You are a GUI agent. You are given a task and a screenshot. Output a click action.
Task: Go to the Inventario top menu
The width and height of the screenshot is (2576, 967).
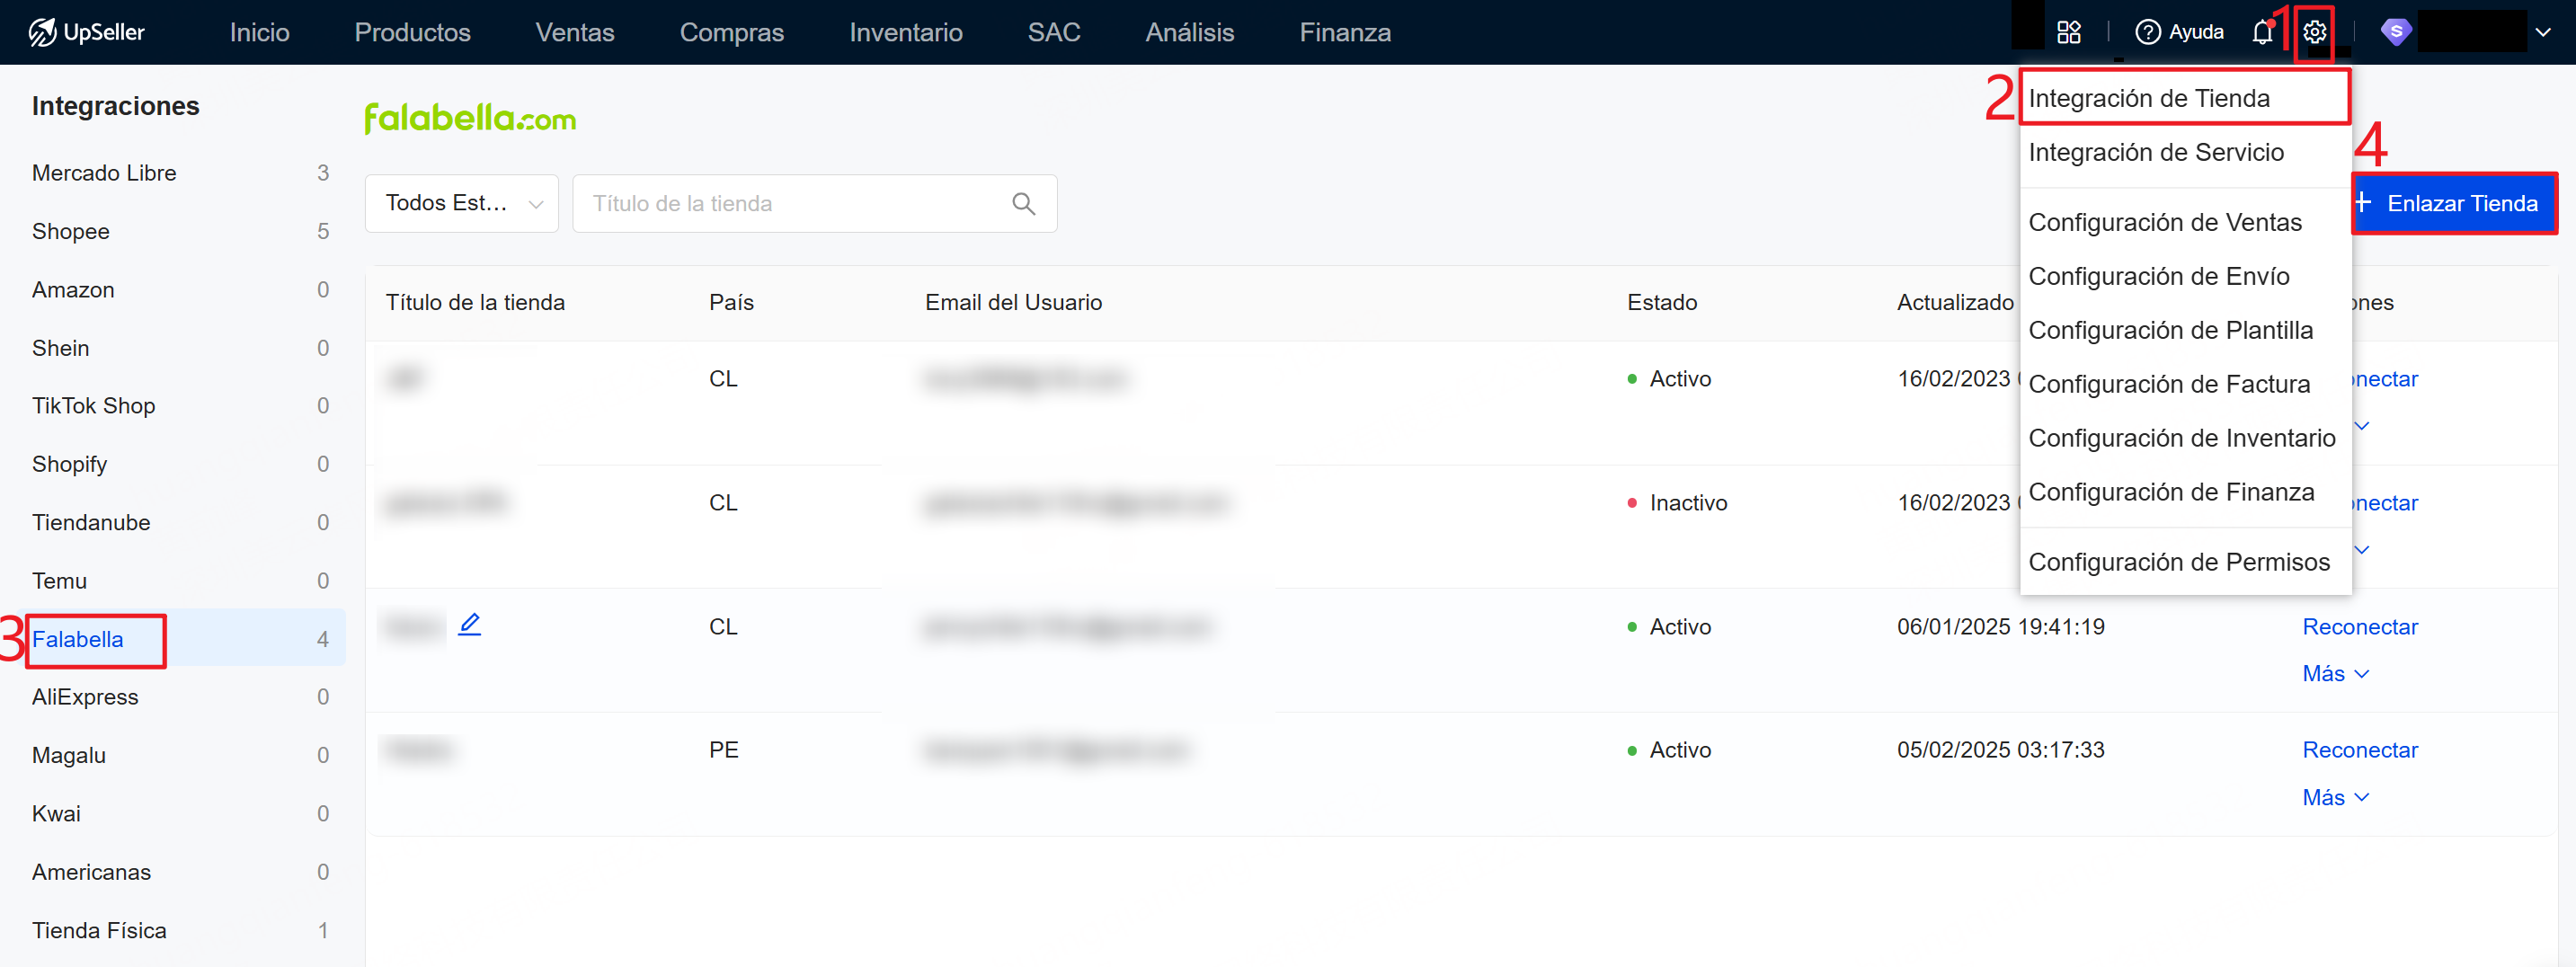(905, 33)
